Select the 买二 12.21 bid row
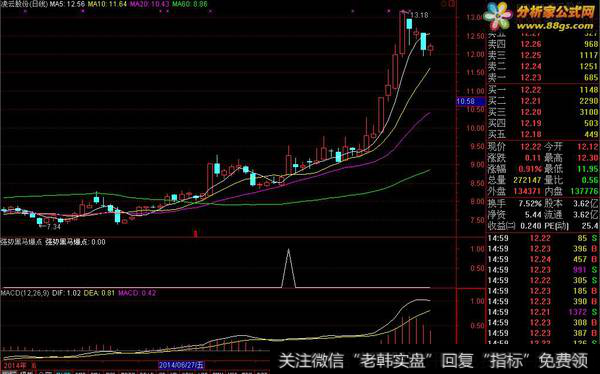Viewport: 600px width, 374px height. 543,101
